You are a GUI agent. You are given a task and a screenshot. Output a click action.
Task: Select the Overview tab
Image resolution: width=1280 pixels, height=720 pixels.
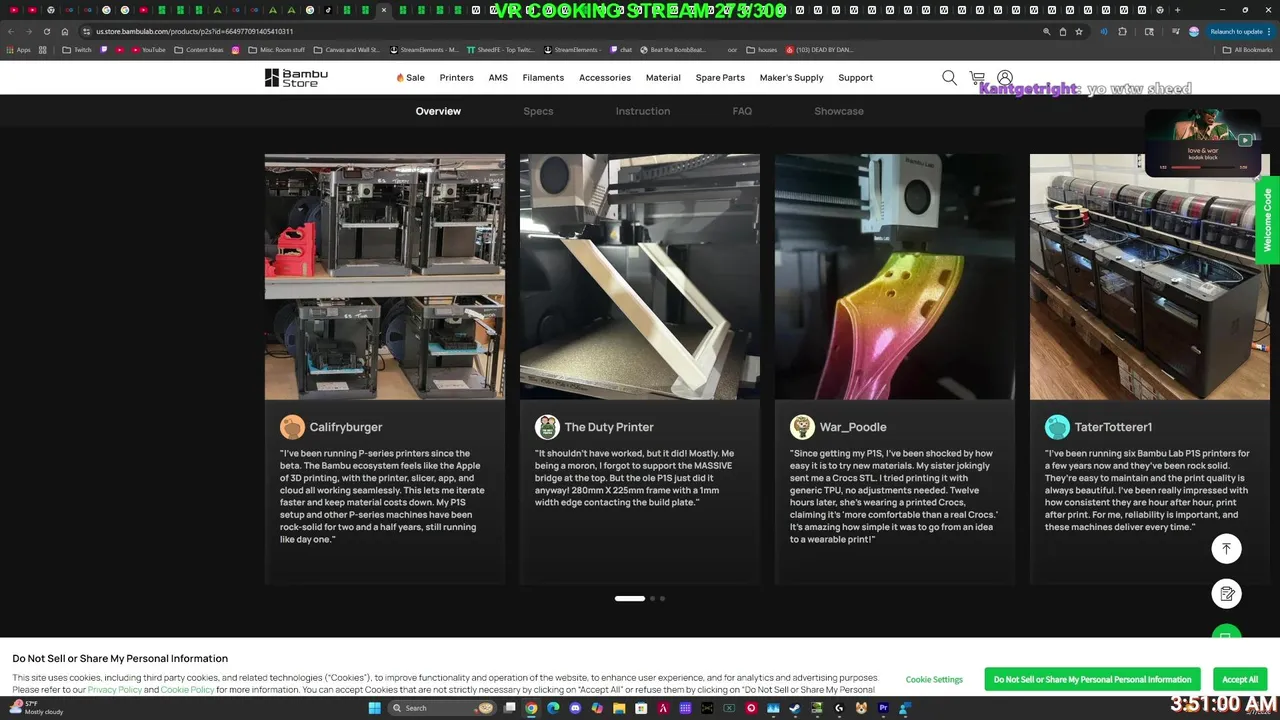tap(438, 111)
